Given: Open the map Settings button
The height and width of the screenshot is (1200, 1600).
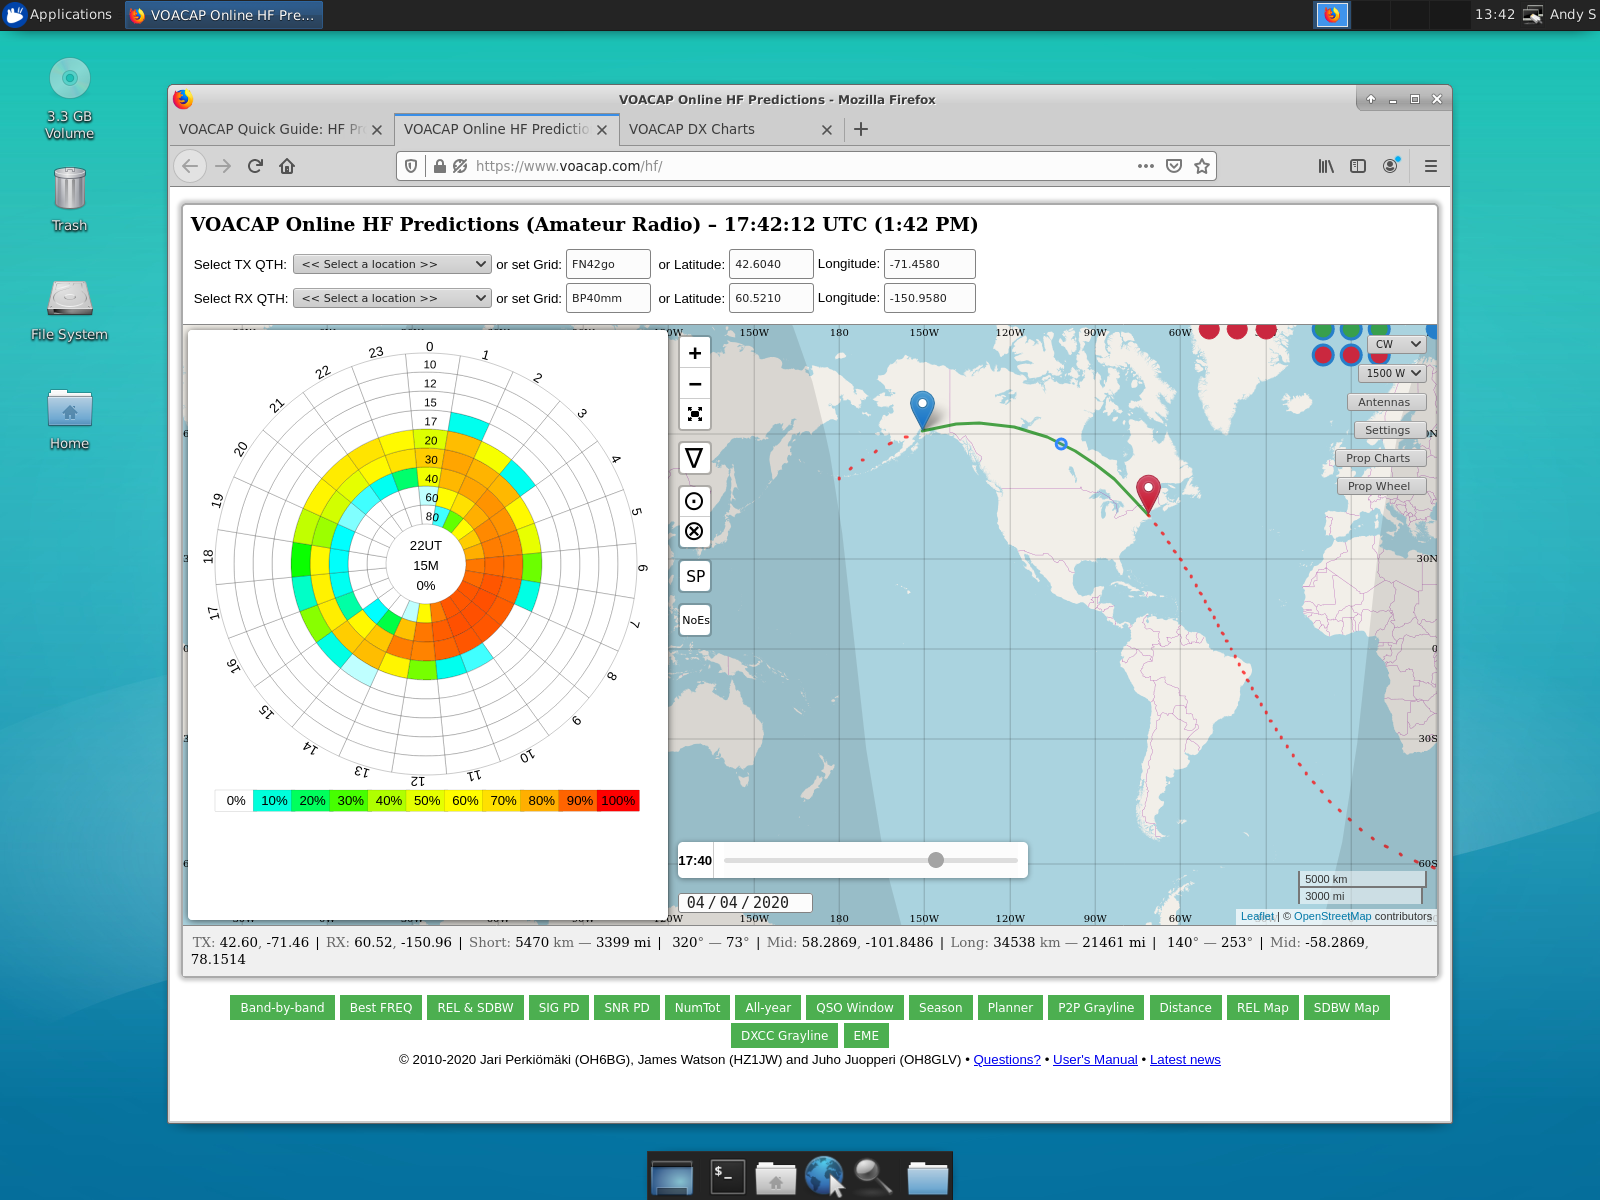Looking at the screenshot, I should coord(1390,430).
